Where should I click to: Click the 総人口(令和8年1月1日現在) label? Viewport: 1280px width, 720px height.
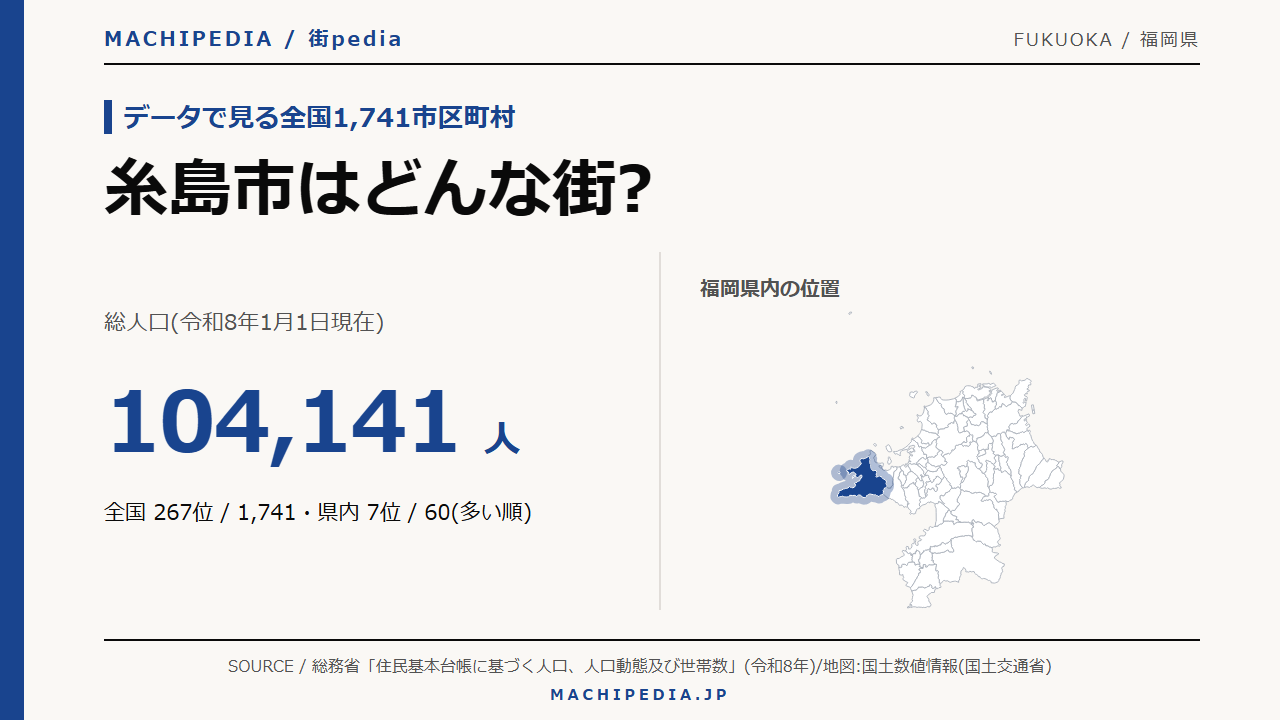pos(244,322)
